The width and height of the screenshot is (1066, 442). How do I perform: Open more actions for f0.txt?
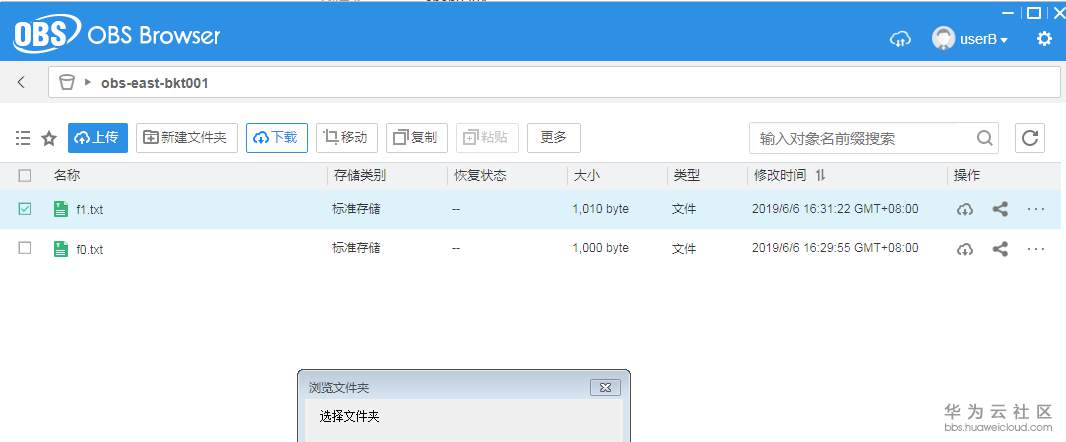pyautogui.click(x=1035, y=249)
